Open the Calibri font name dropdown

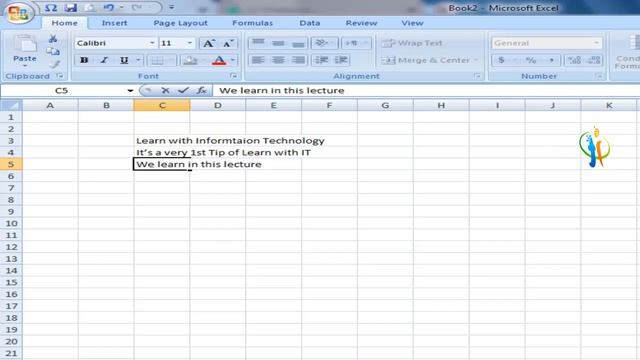pyautogui.click(x=152, y=43)
